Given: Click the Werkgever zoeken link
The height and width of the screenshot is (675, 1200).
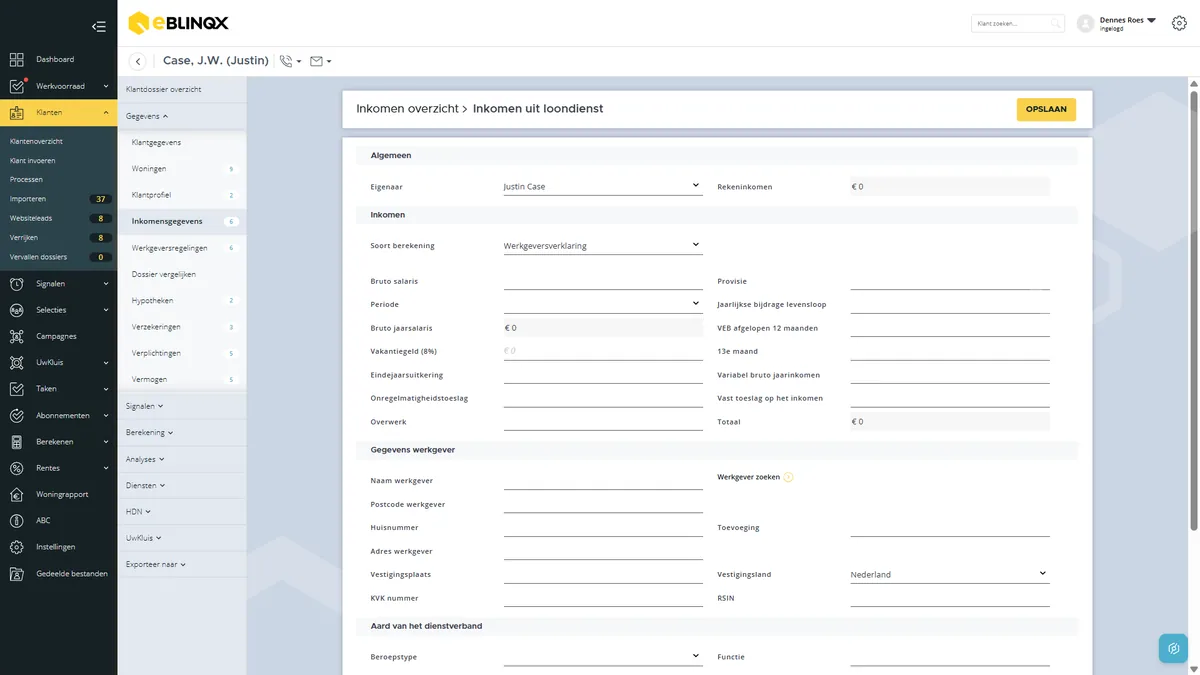Looking at the screenshot, I should point(748,477).
